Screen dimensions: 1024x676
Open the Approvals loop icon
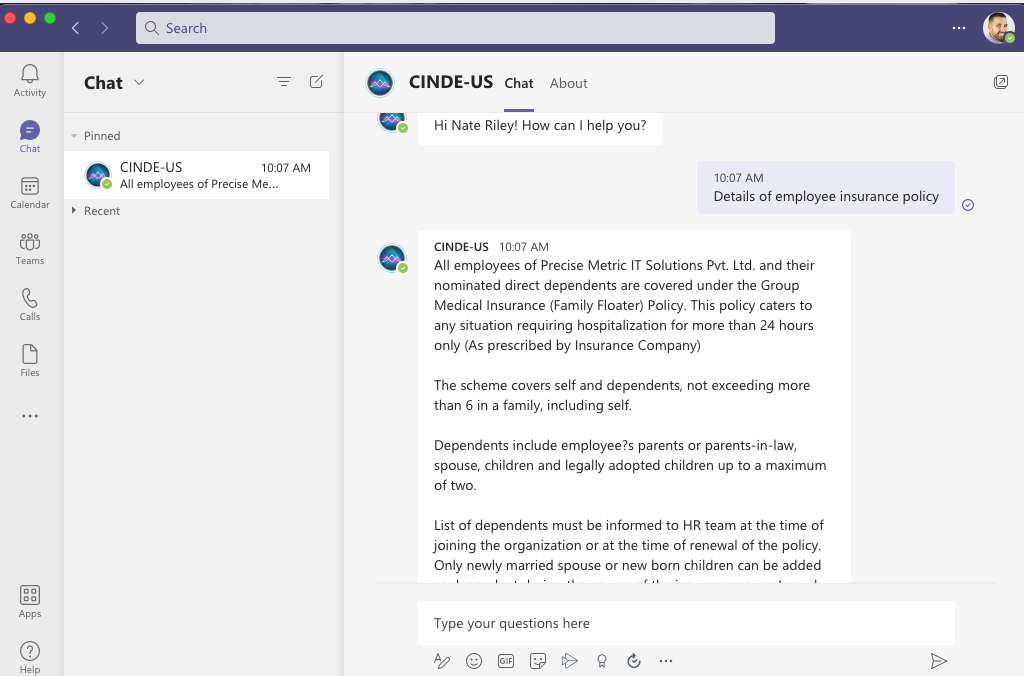click(633, 661)
